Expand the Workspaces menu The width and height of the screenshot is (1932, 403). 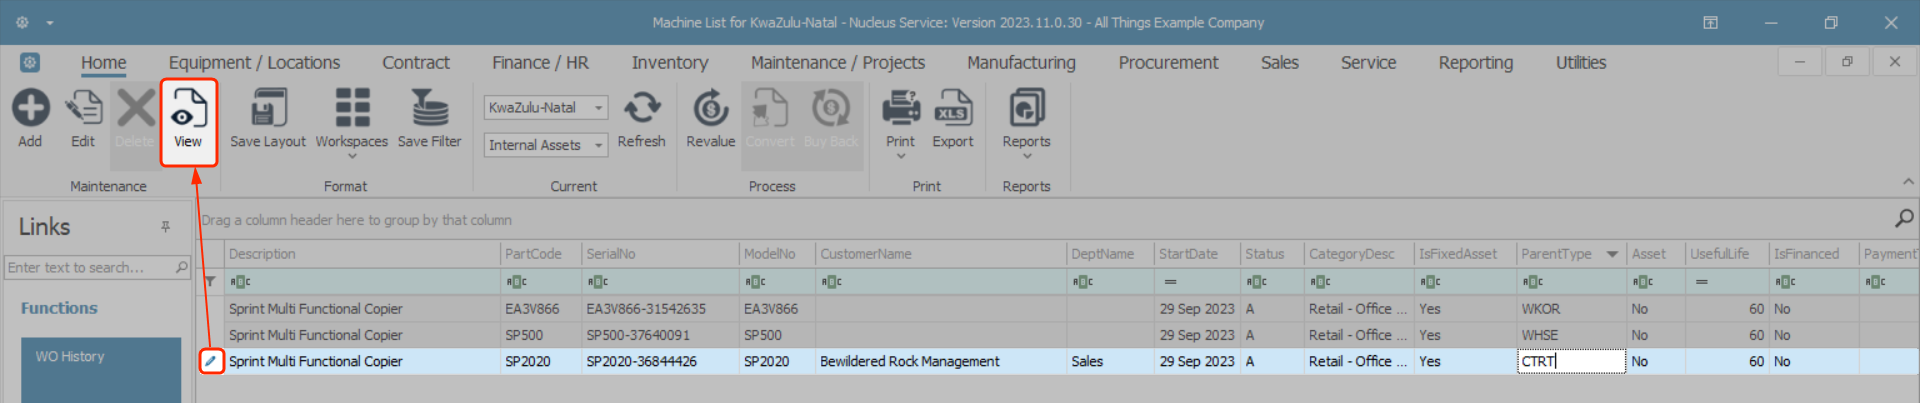coord(351,156)
